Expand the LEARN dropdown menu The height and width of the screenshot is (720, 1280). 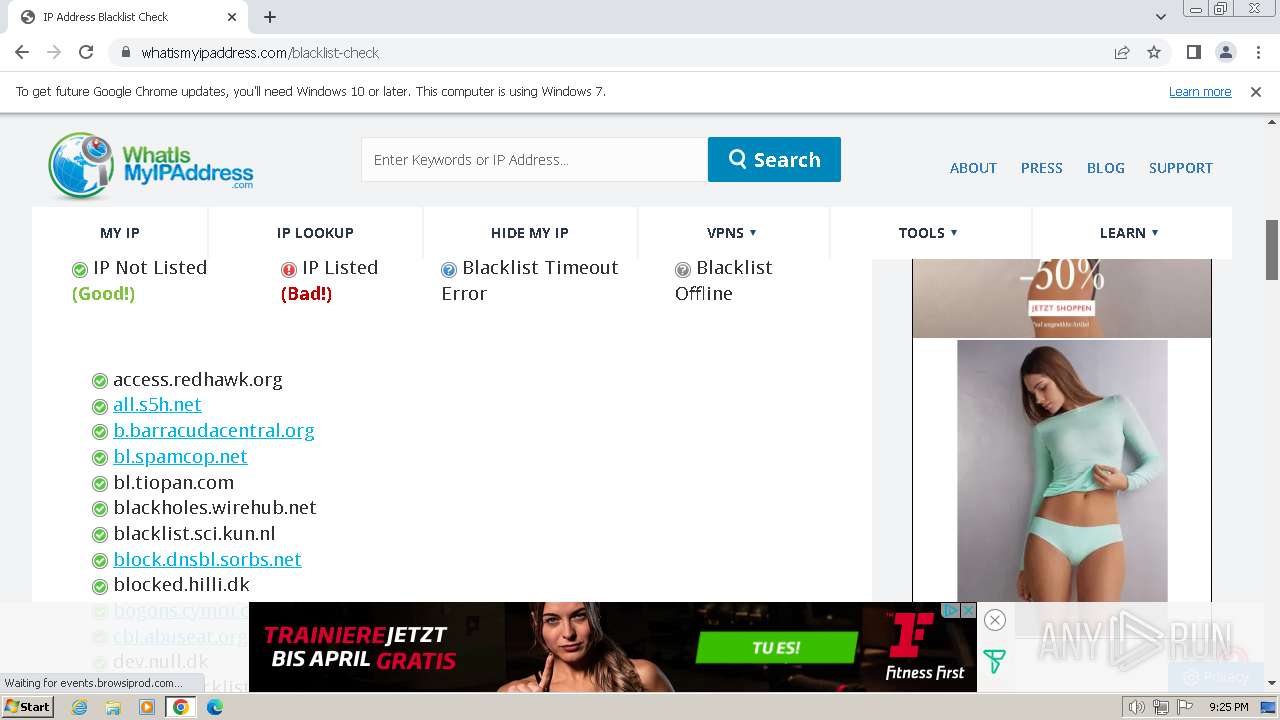[x=1129, y=233]
